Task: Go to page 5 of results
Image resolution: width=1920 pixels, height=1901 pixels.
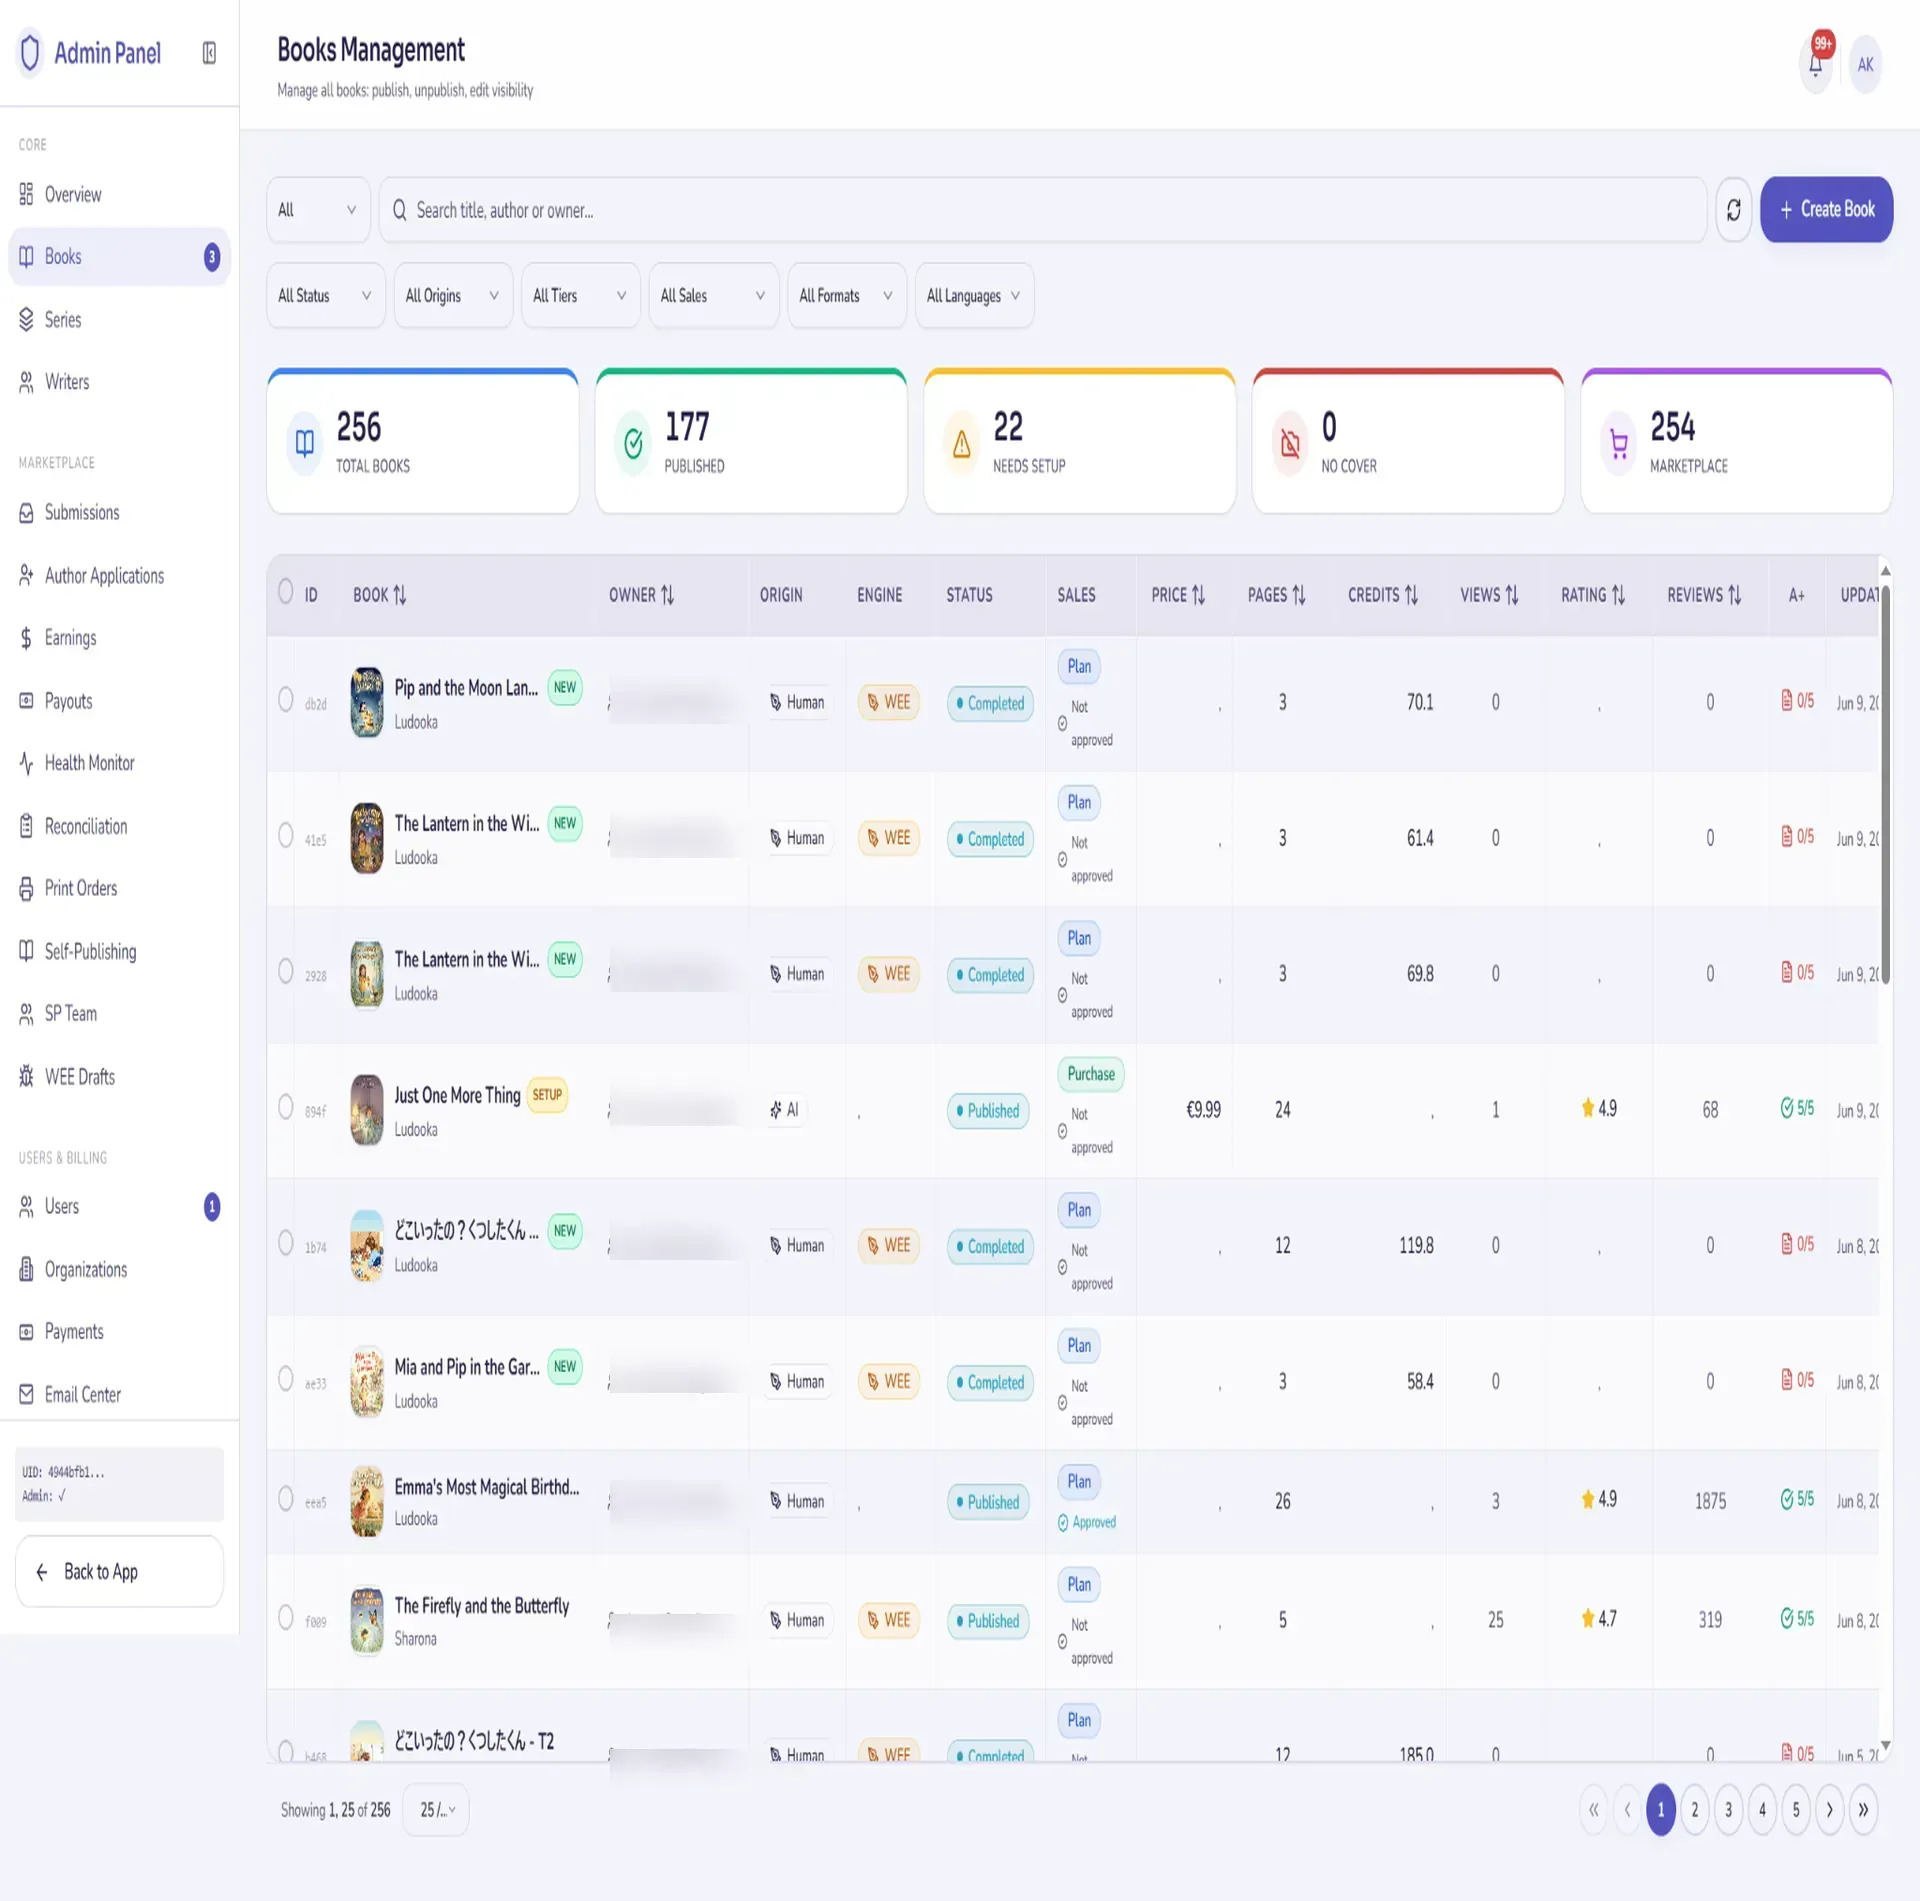Action: point(1795,1809)
